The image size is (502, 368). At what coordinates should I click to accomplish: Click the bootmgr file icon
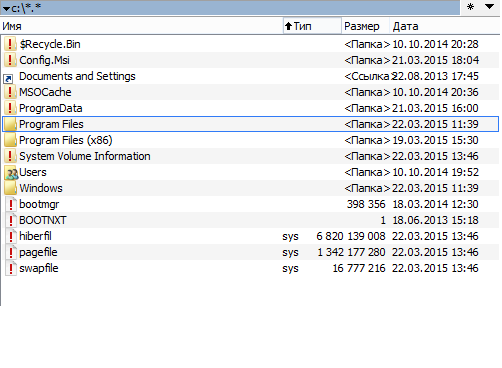coord(11,204)
